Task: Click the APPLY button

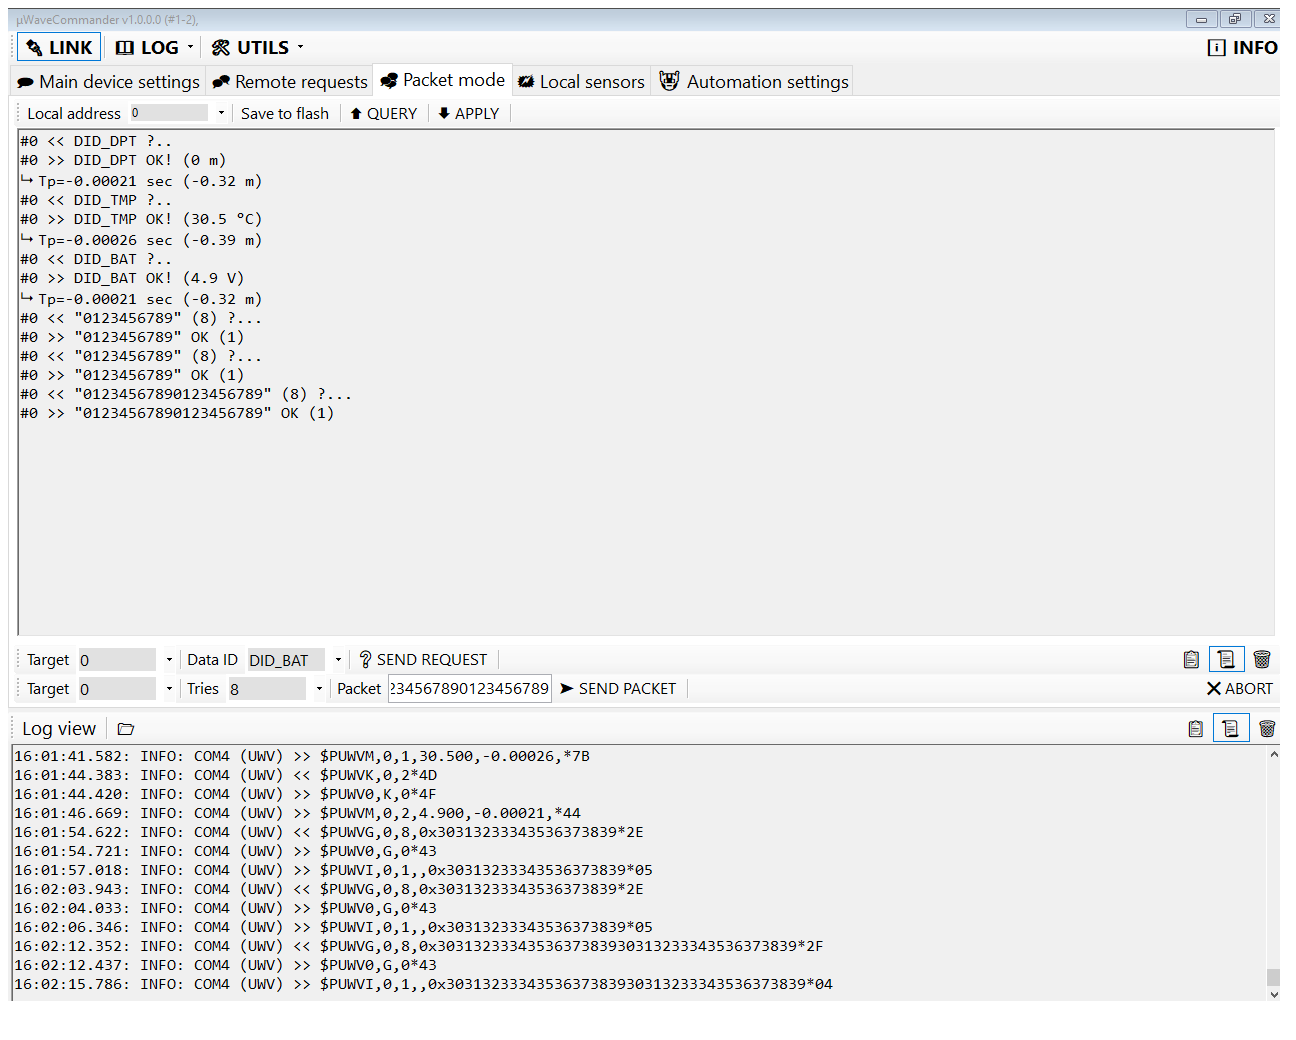Action: coord(469,113)
